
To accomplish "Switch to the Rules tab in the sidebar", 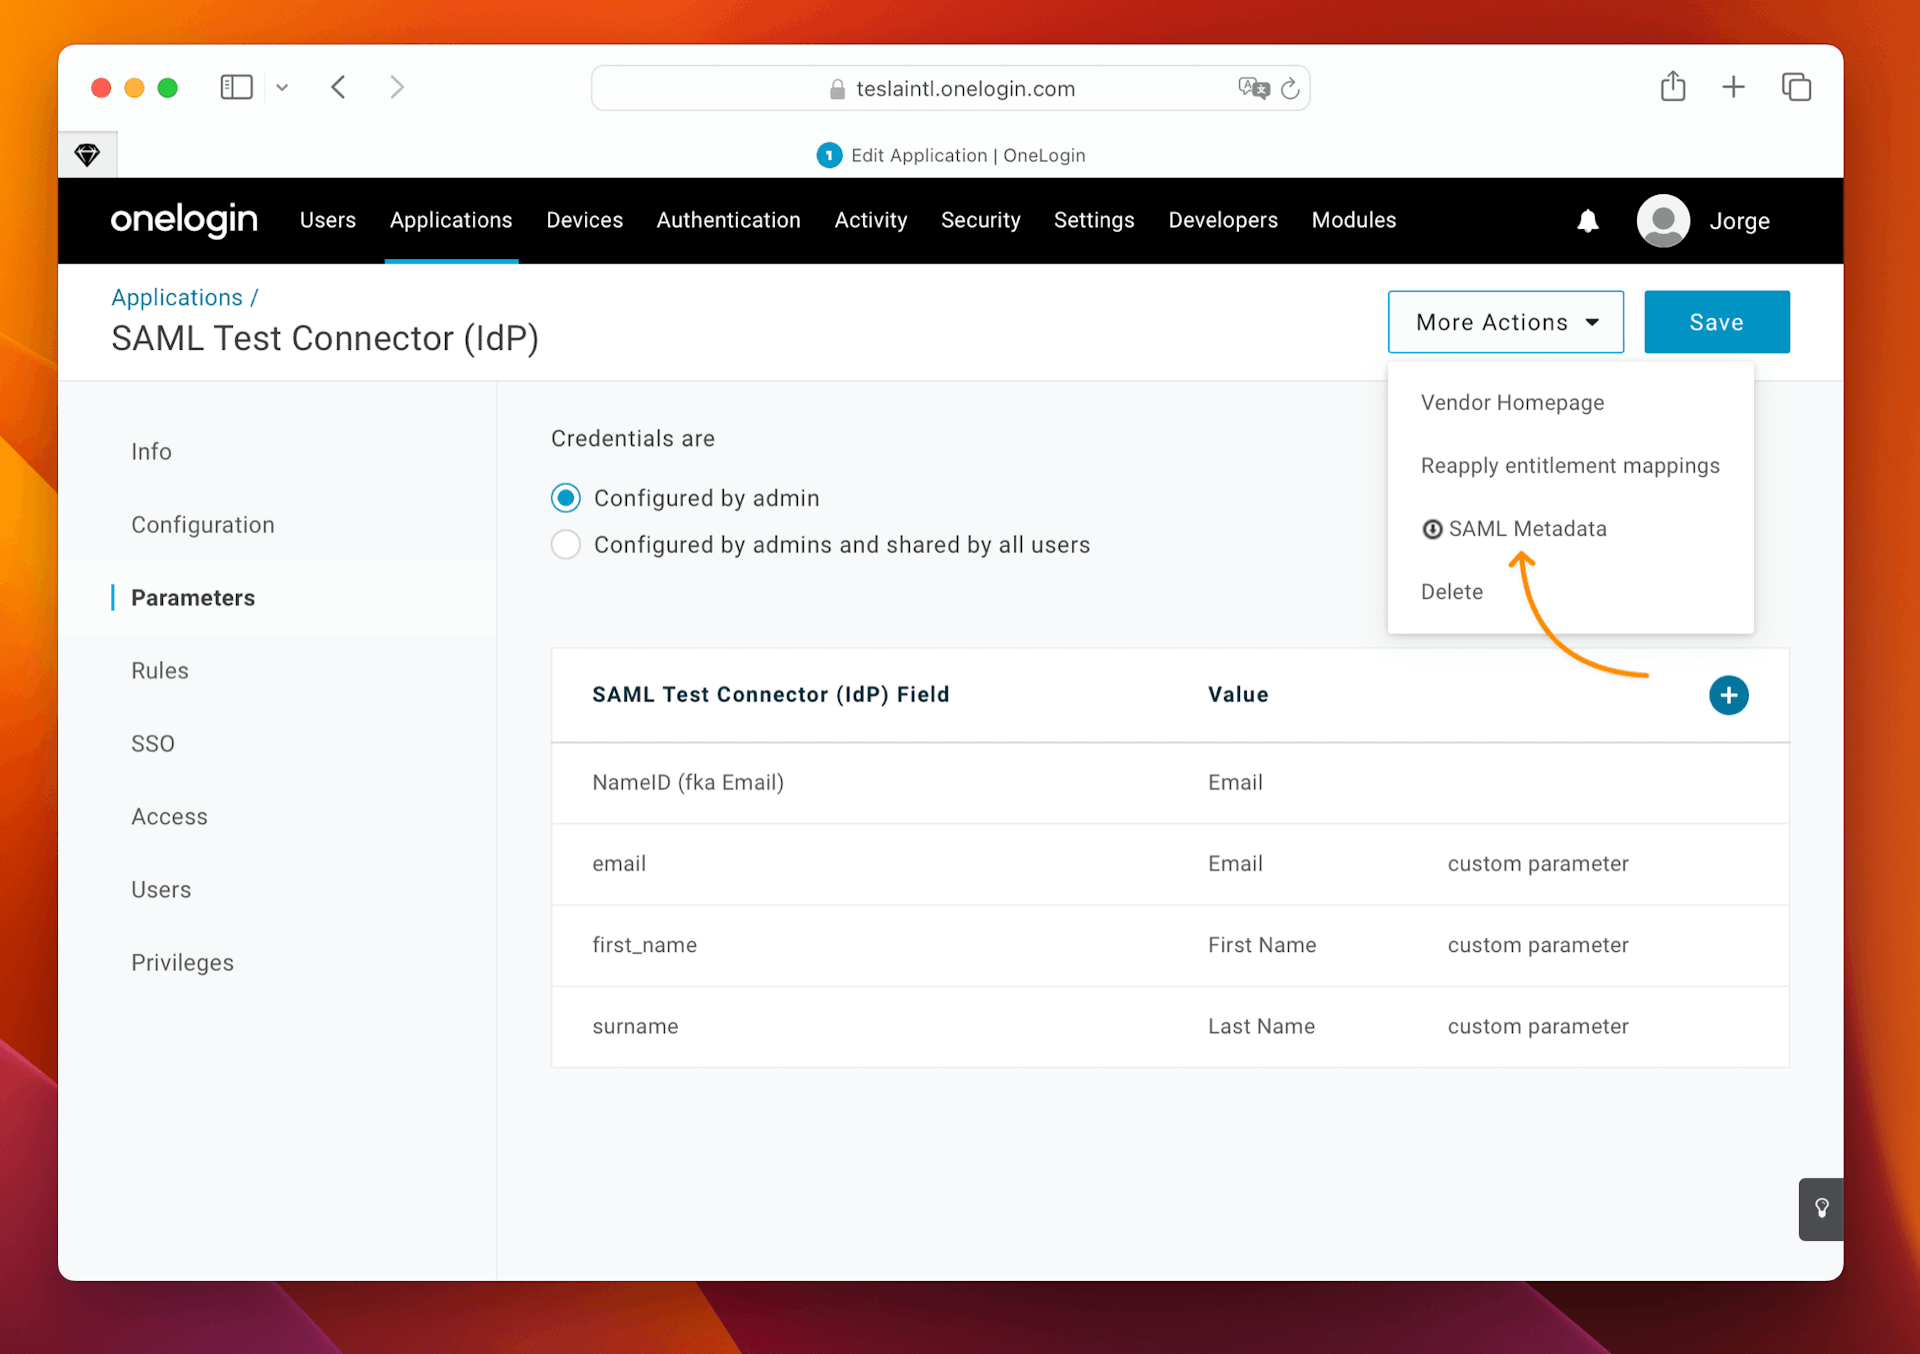I will pyautogui.click(x=159, y=670).
